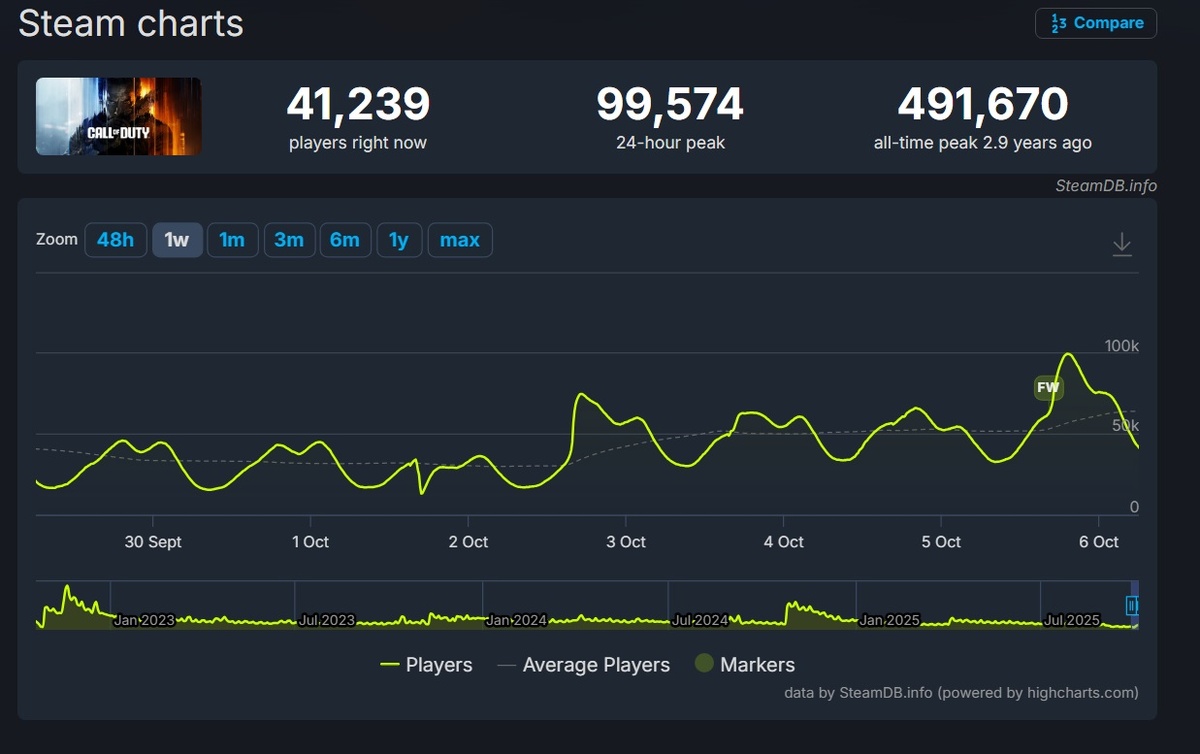Click the 41,239 players right now value
This screenshot has width=1200, height=754.
click(x=358, y=104)
